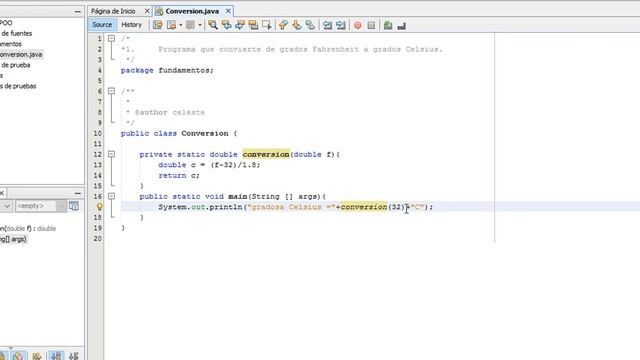640x360 pixels.
Task: Click line number 20 in the gutter
Action: click(x=97, y=238)
